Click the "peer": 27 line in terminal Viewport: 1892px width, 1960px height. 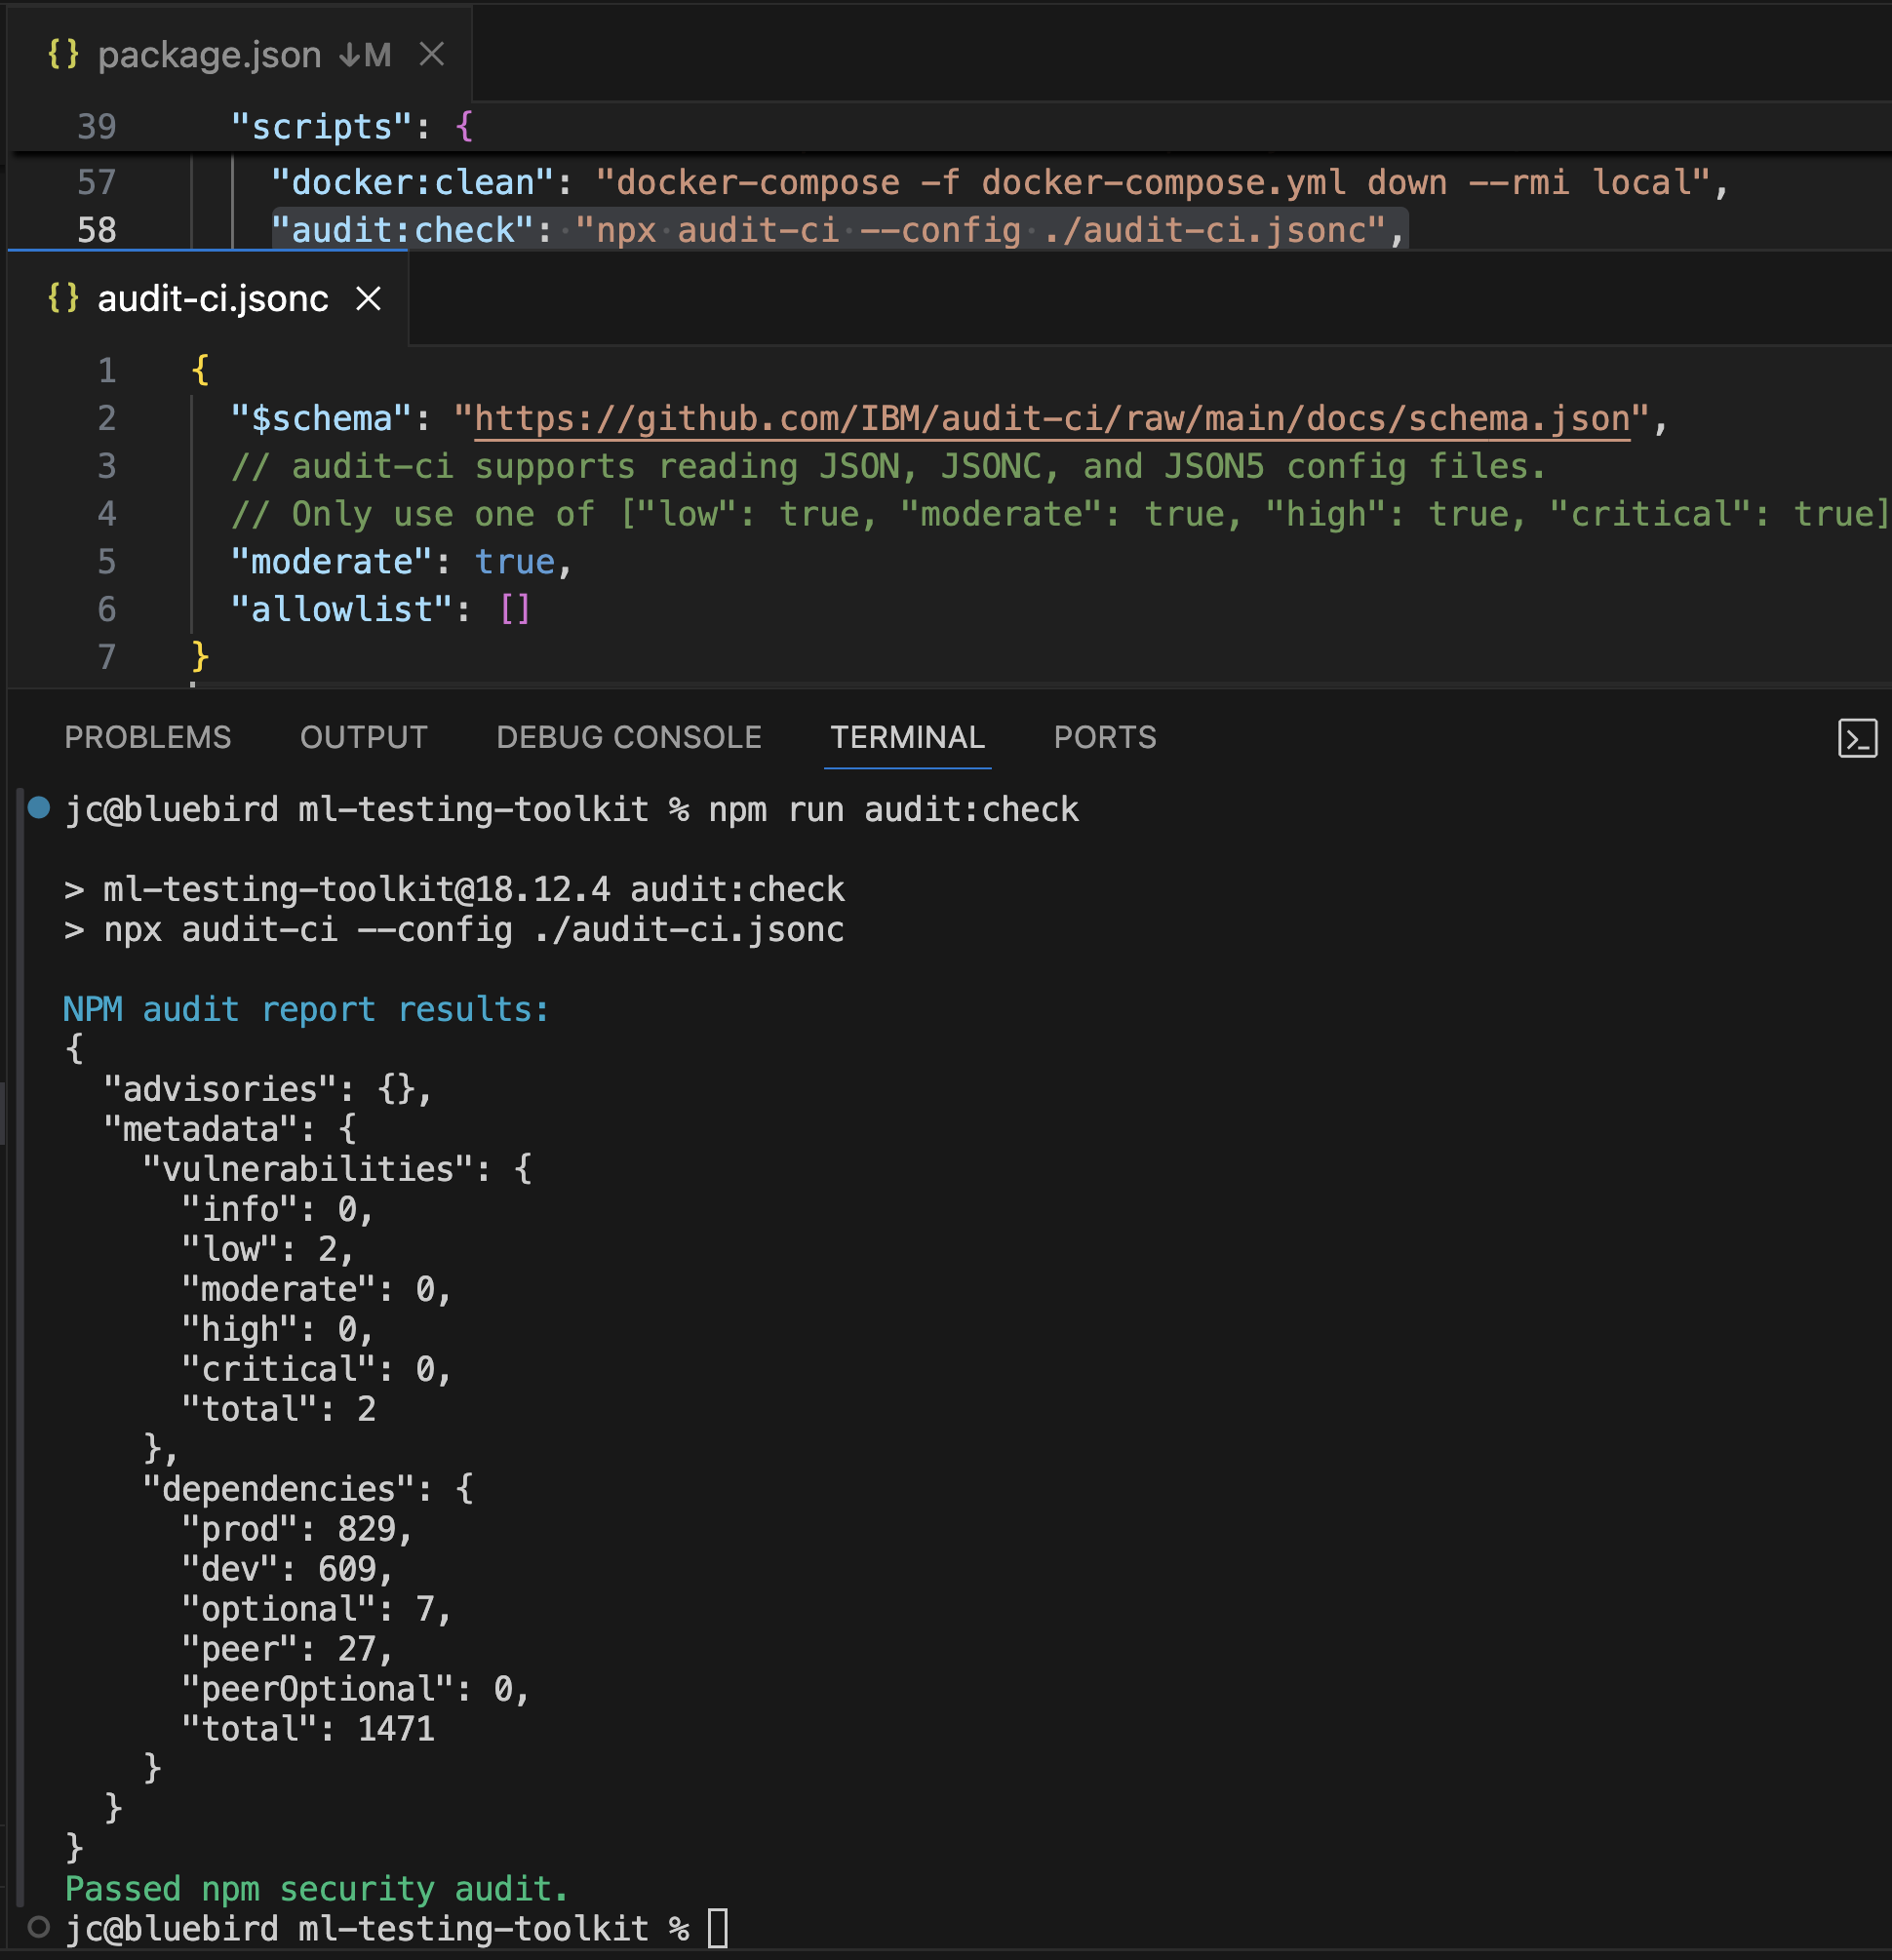point(287,1649)
